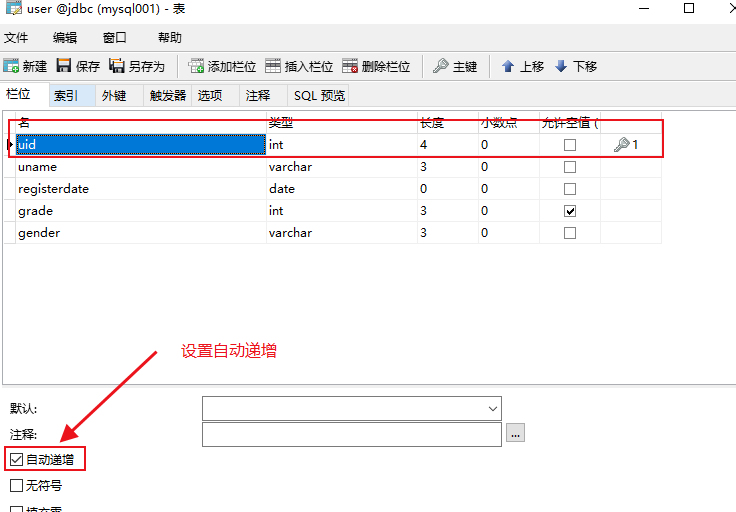Click the varchar type cell for gender
Viewport: 736px width, 512px height.
(x=342, y=233)
